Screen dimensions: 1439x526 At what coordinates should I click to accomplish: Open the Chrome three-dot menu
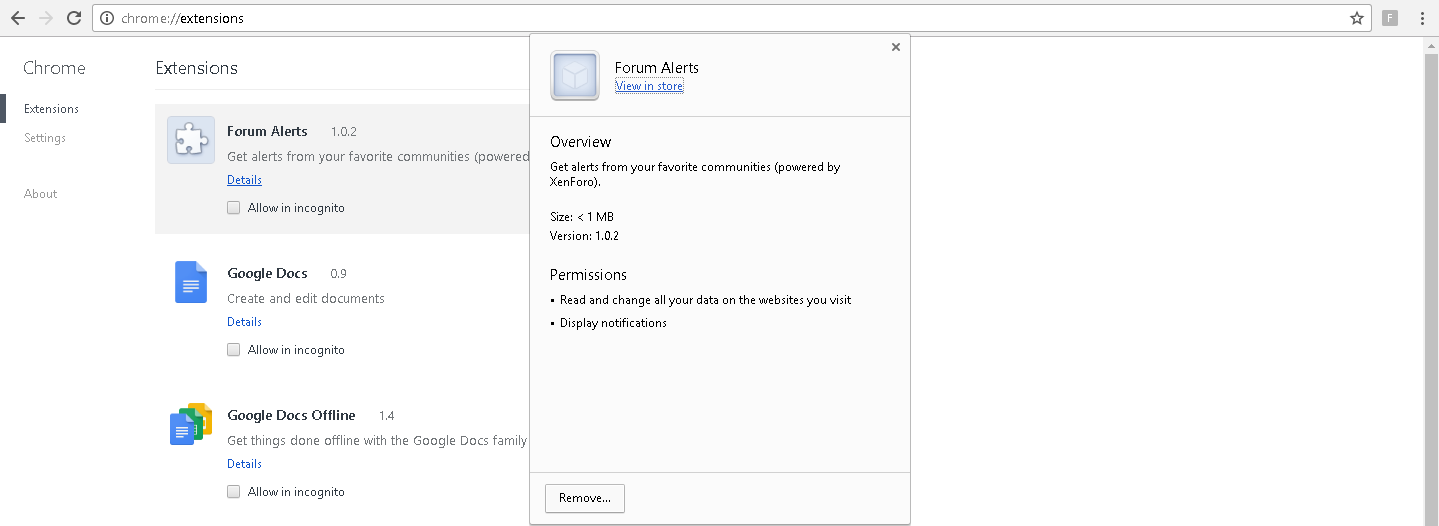pyautogui.click(x=1422, y=18)
